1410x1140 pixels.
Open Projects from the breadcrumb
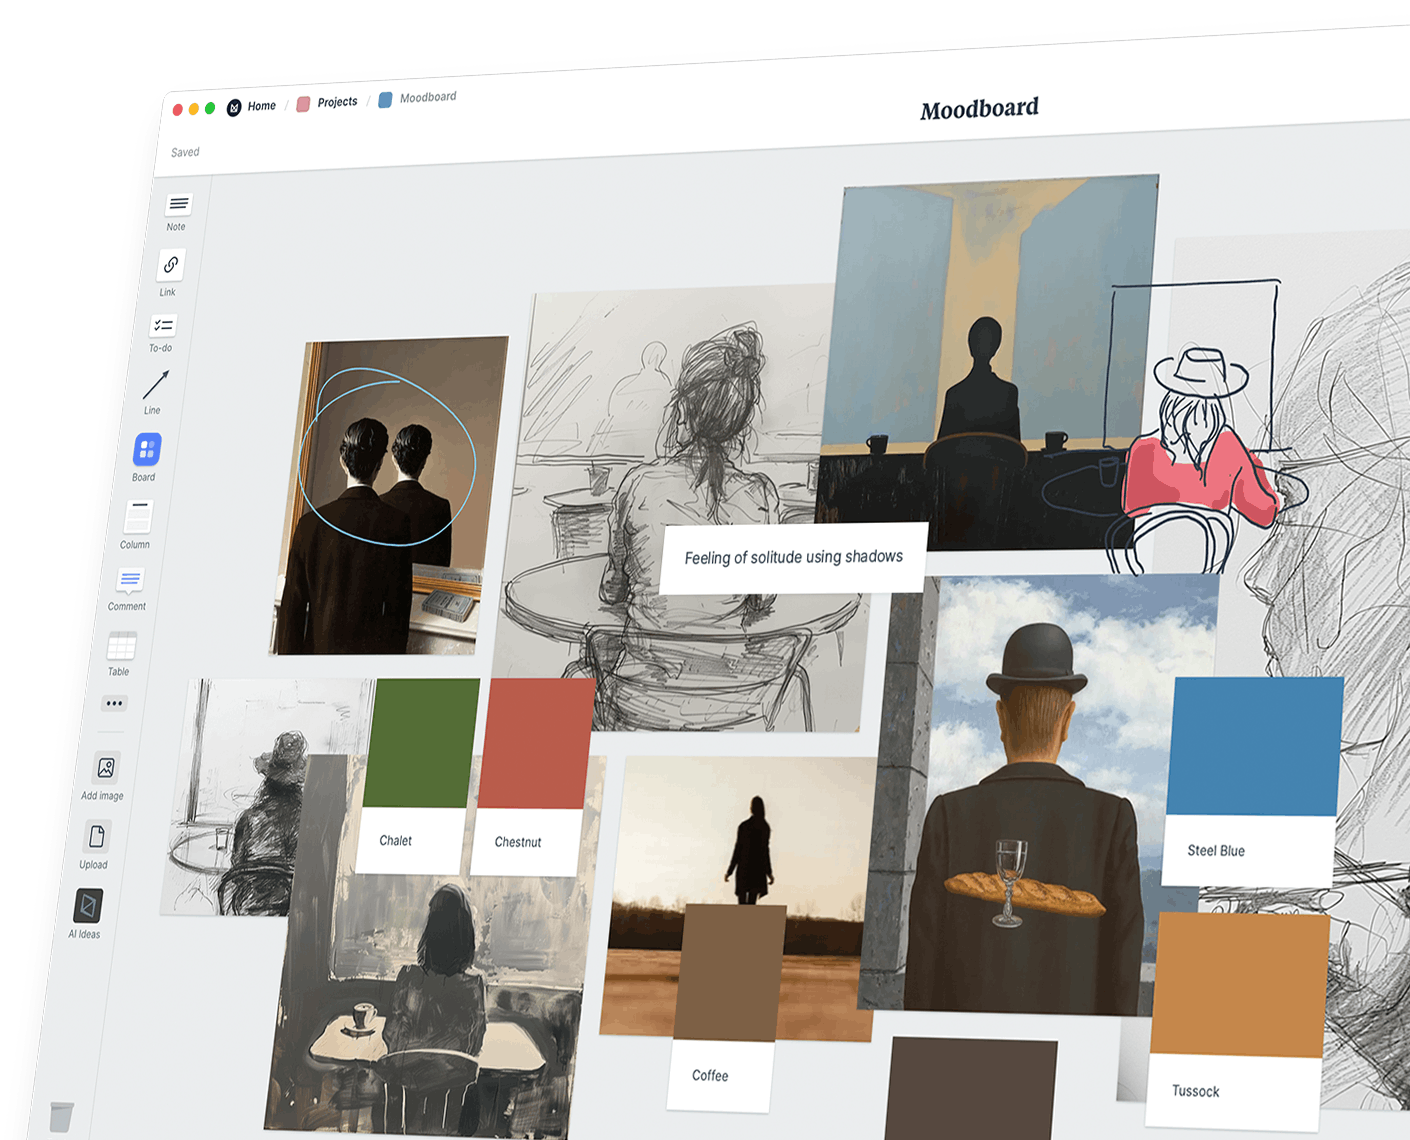[x=337, y=101]
